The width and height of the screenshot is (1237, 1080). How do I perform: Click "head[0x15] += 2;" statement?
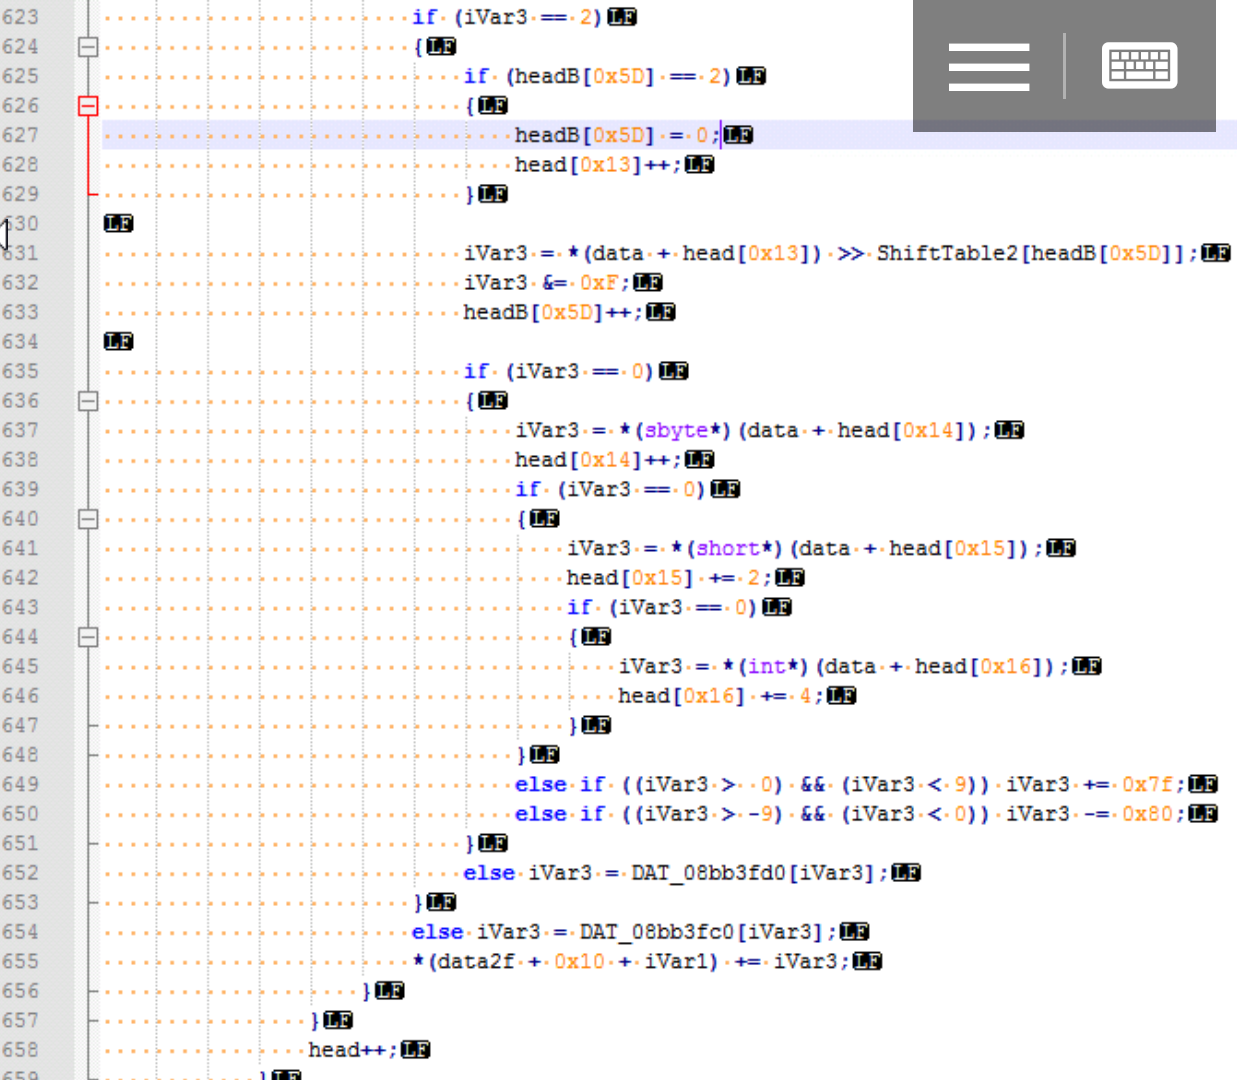coord(669,578)
